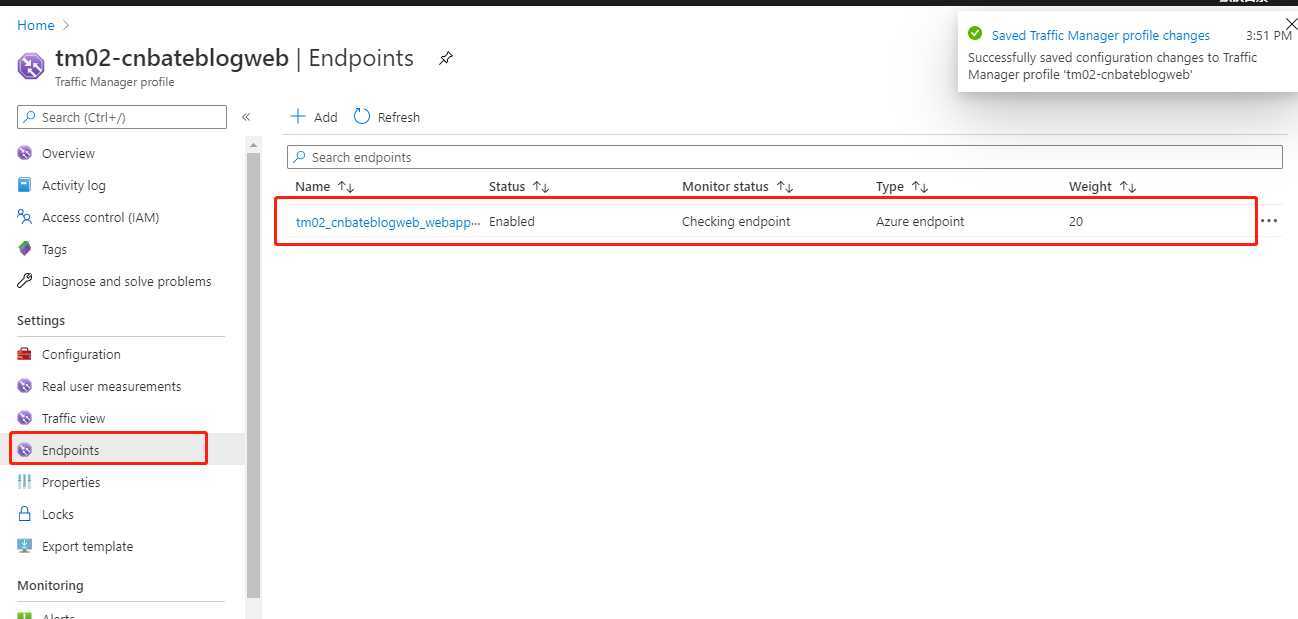The width and height of the screenshot is (1298, 619).
Task: Sort by Monitor status column
Action: (x=738, y=186)
